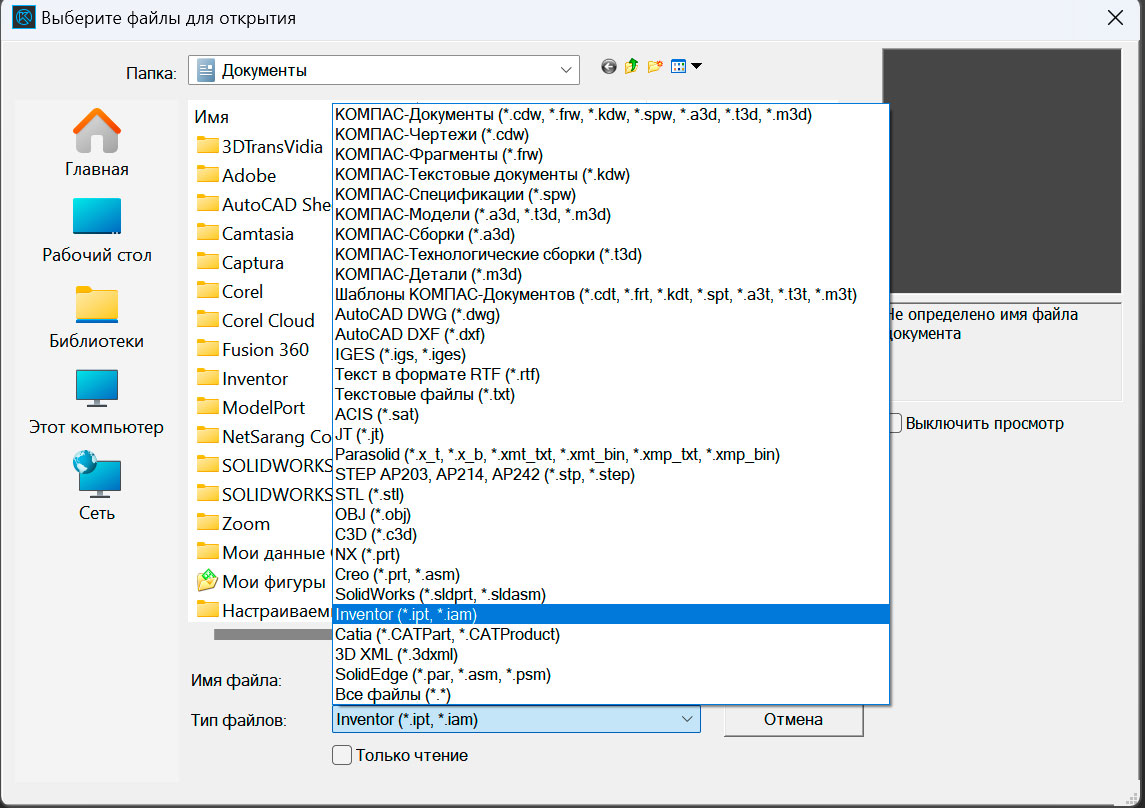
Task: Choose КОМПАС-Чертежи (*.cdw) type
Action: point(610,134)
